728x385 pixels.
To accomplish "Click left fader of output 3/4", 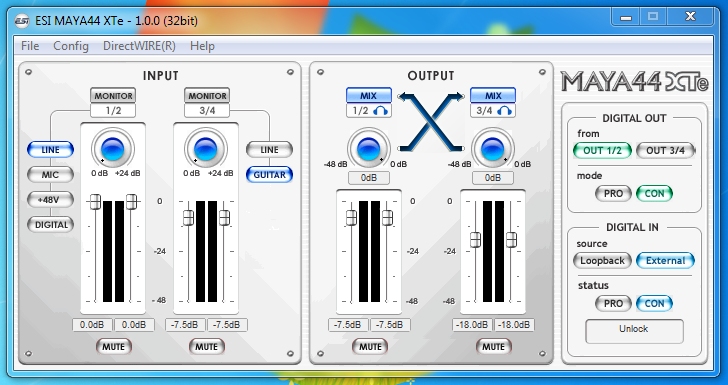I will tap(475, 240).
